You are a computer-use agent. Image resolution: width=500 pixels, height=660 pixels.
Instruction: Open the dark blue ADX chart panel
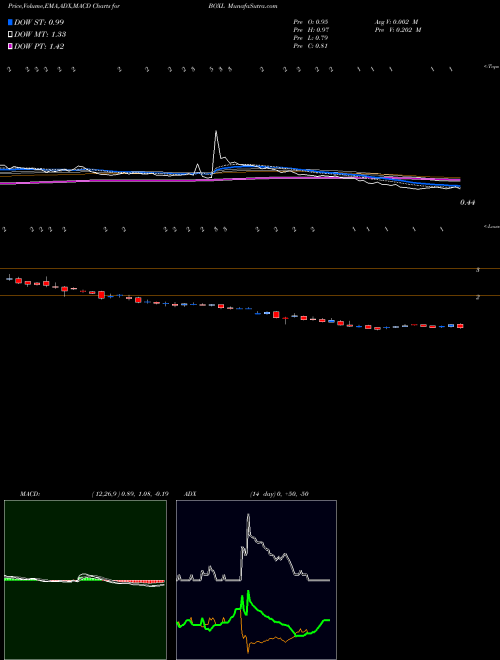coord(256,580)
